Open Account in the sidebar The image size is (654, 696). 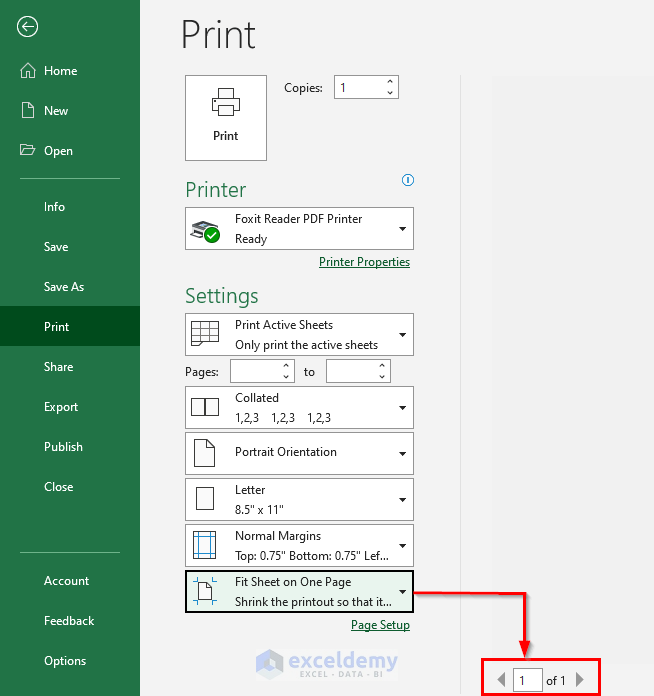(70, 581)
